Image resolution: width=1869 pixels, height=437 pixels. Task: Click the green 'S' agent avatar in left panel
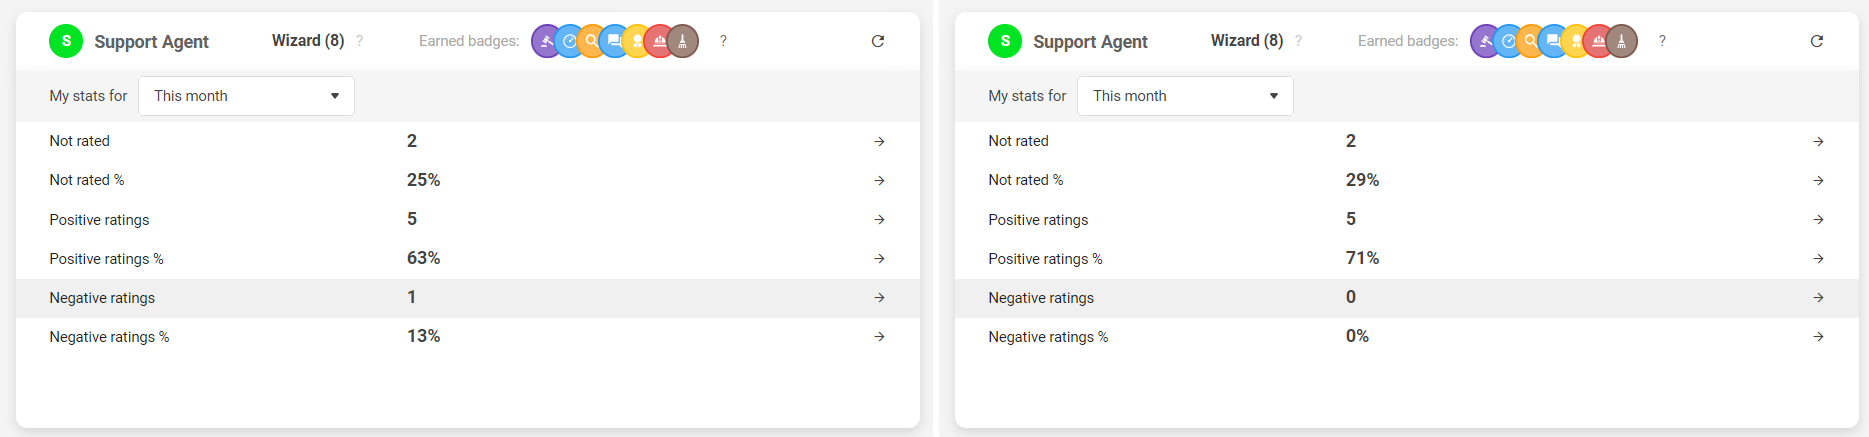coord(66,41)
